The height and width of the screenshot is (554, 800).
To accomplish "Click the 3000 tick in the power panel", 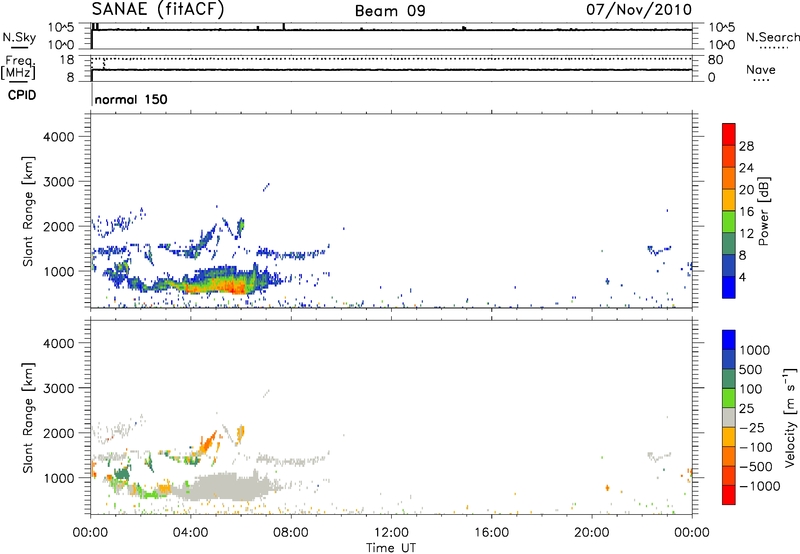I will click(59, 182).
